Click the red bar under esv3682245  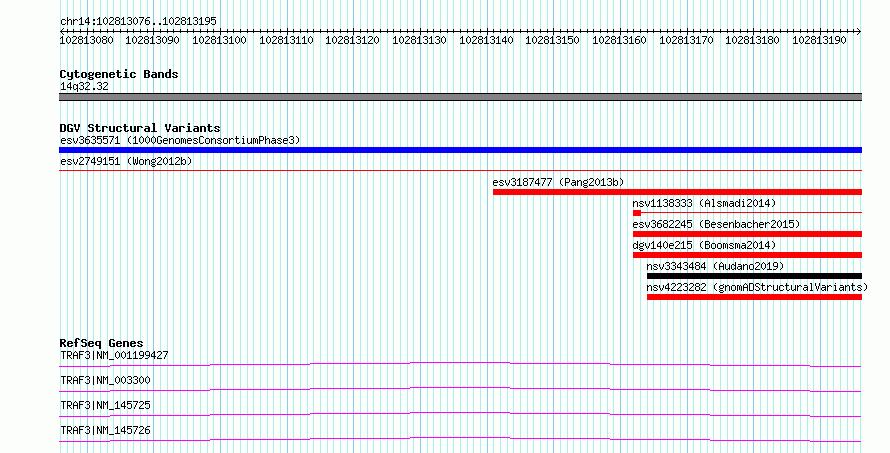(748, 234)
